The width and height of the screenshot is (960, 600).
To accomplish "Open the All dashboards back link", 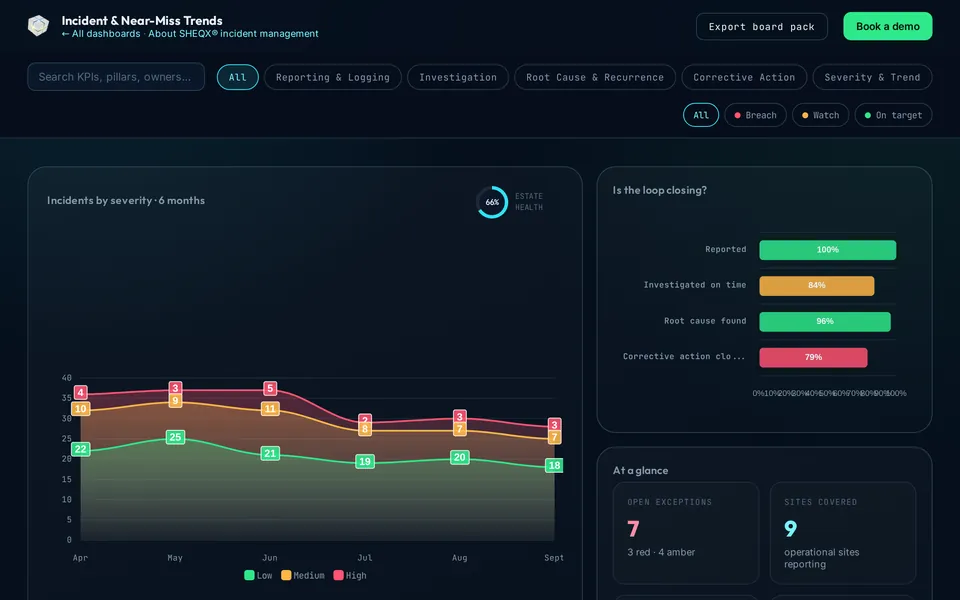I will 101,34.
